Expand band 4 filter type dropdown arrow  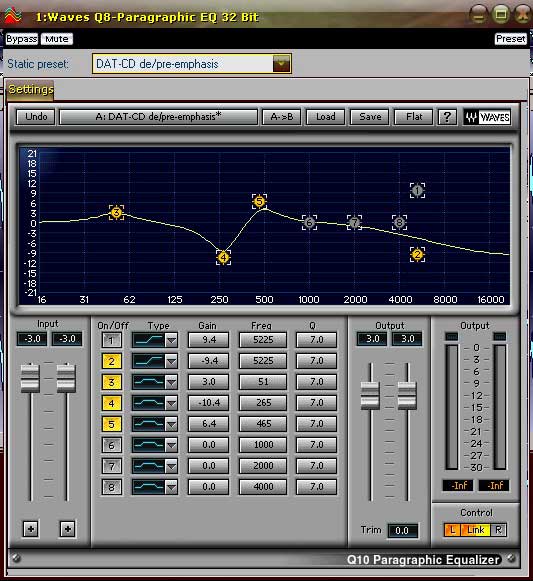(171, 403)
